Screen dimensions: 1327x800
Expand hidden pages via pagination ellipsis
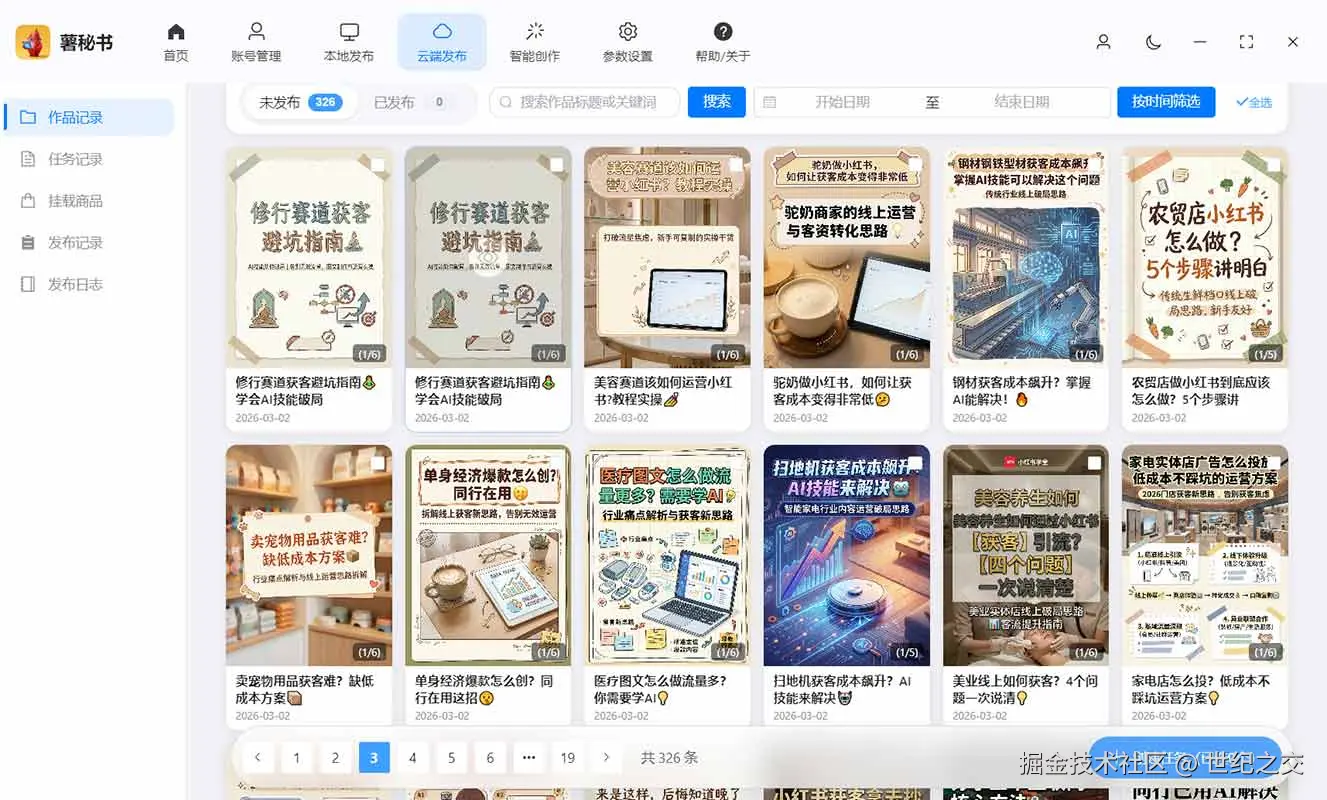pos(529,757)
